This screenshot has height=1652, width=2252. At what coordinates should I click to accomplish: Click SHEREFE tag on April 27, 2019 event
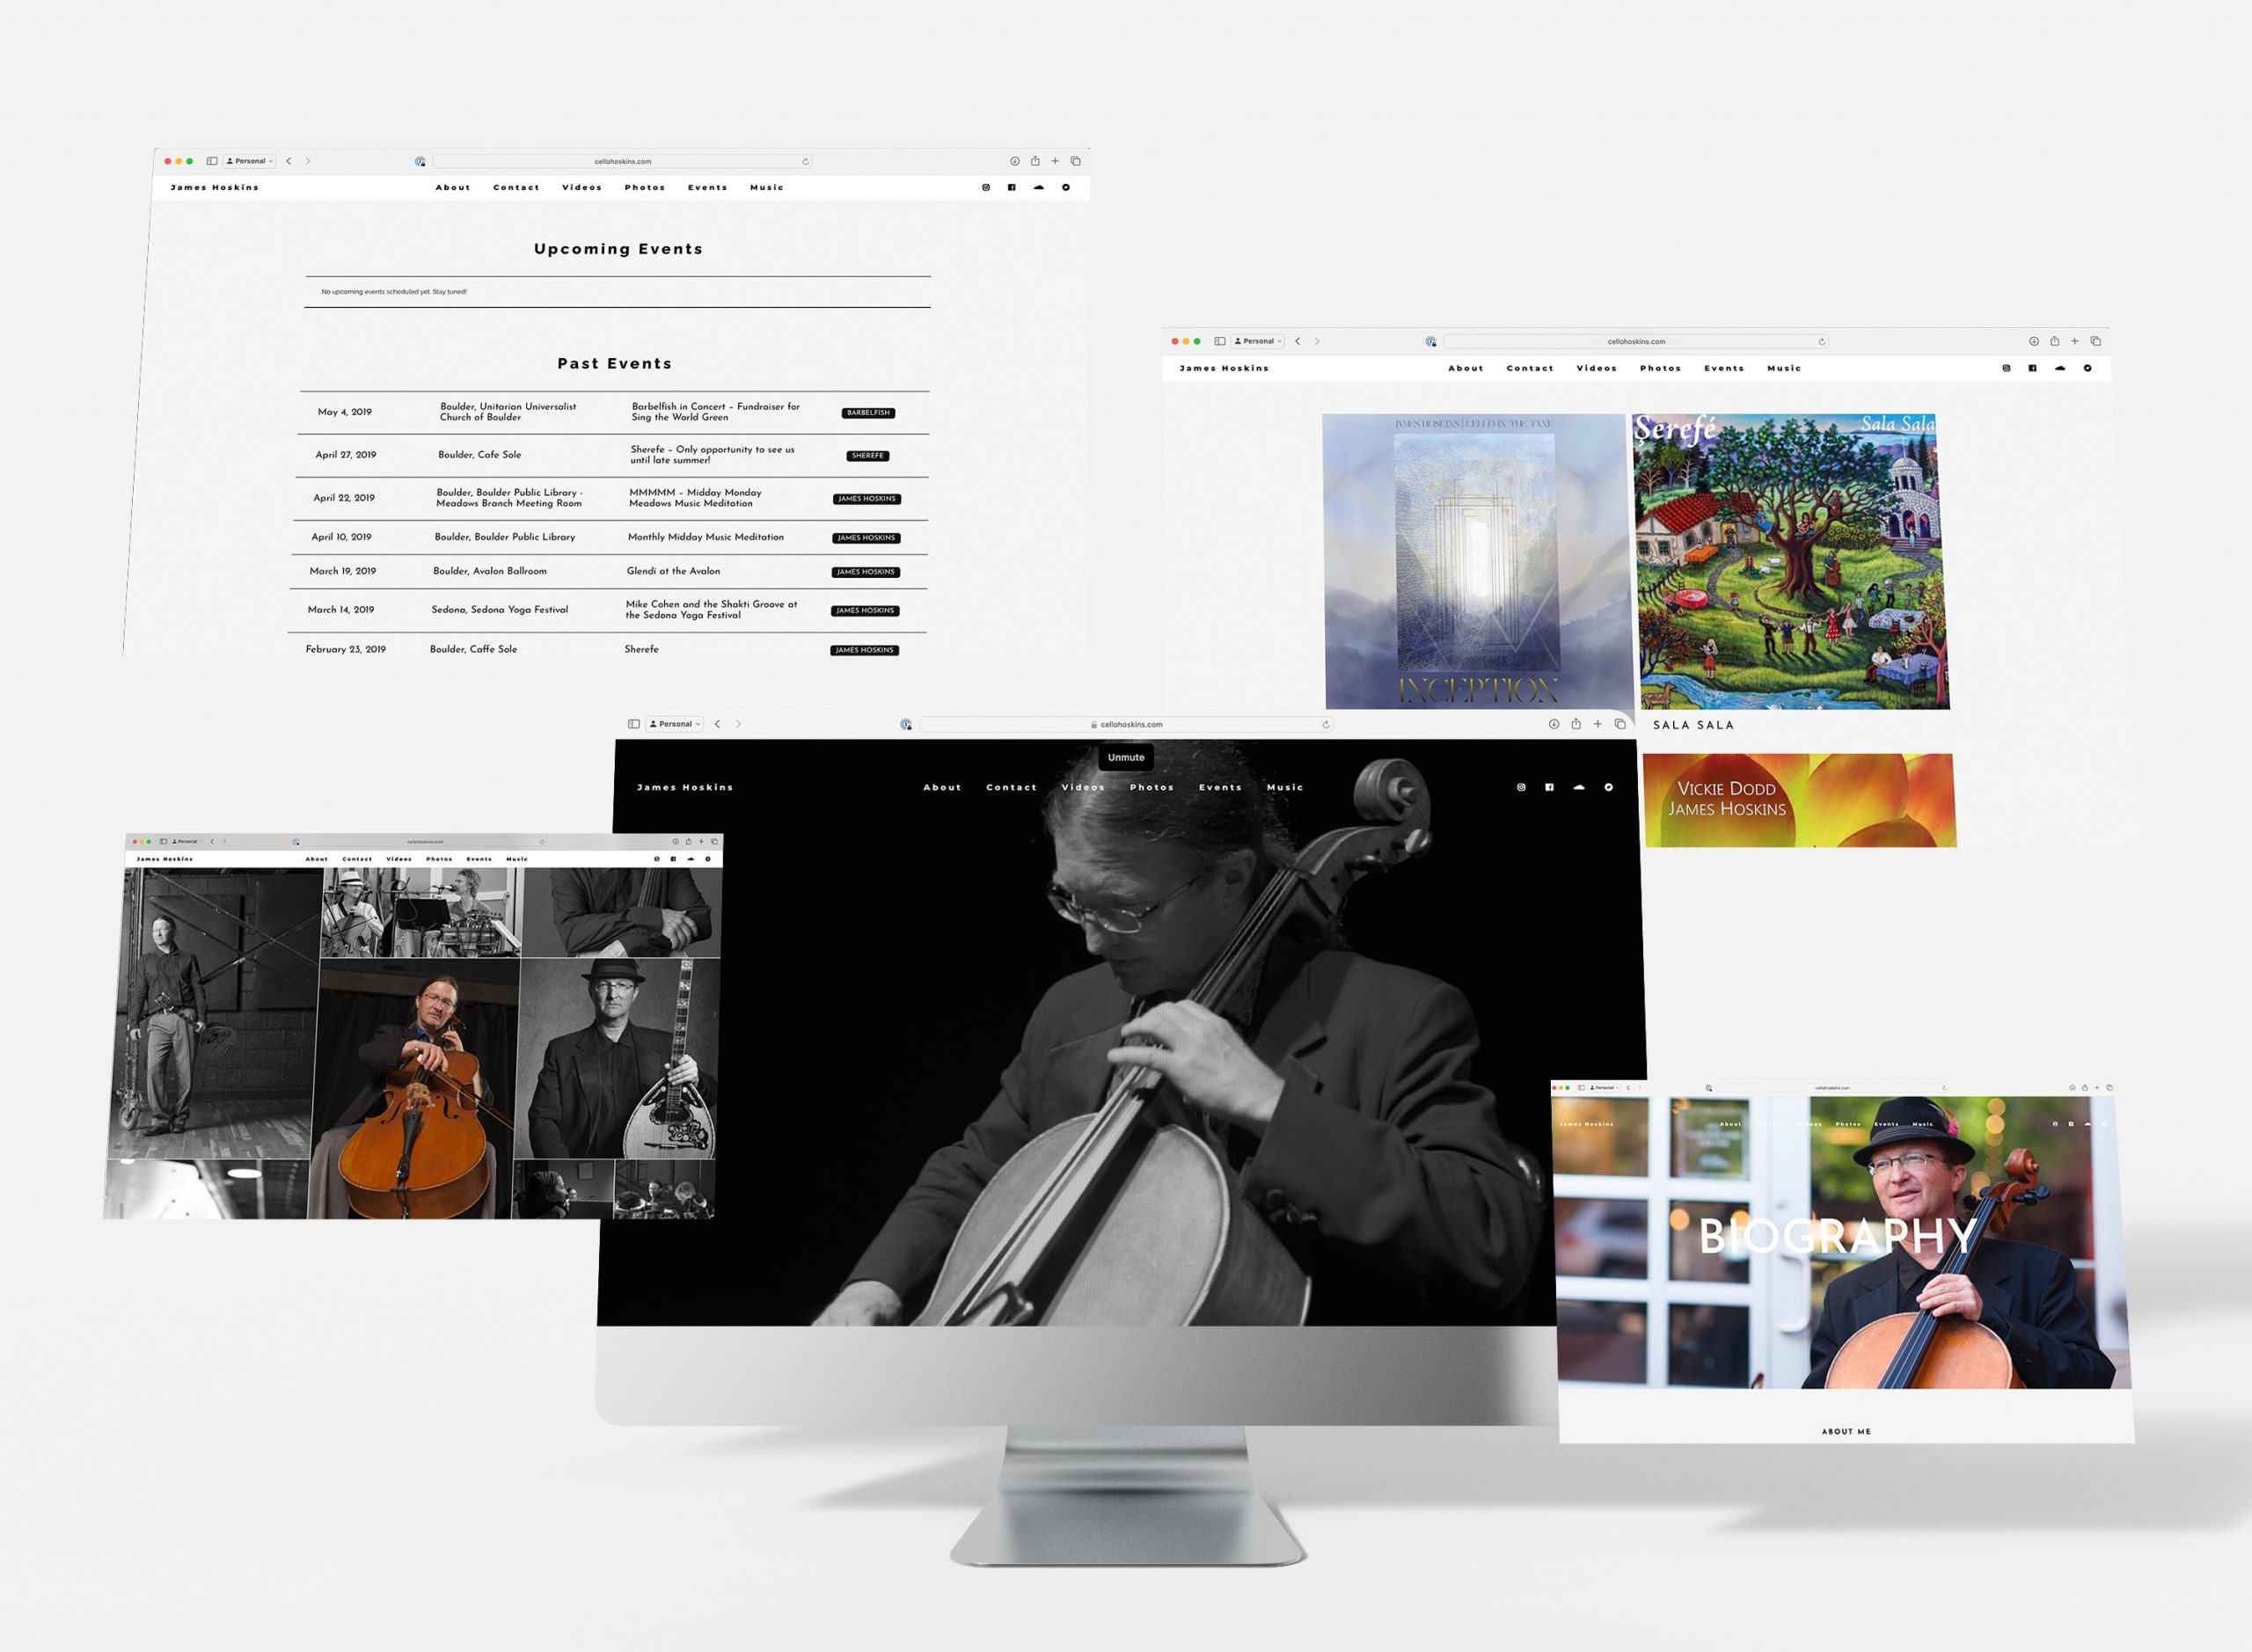867,456
